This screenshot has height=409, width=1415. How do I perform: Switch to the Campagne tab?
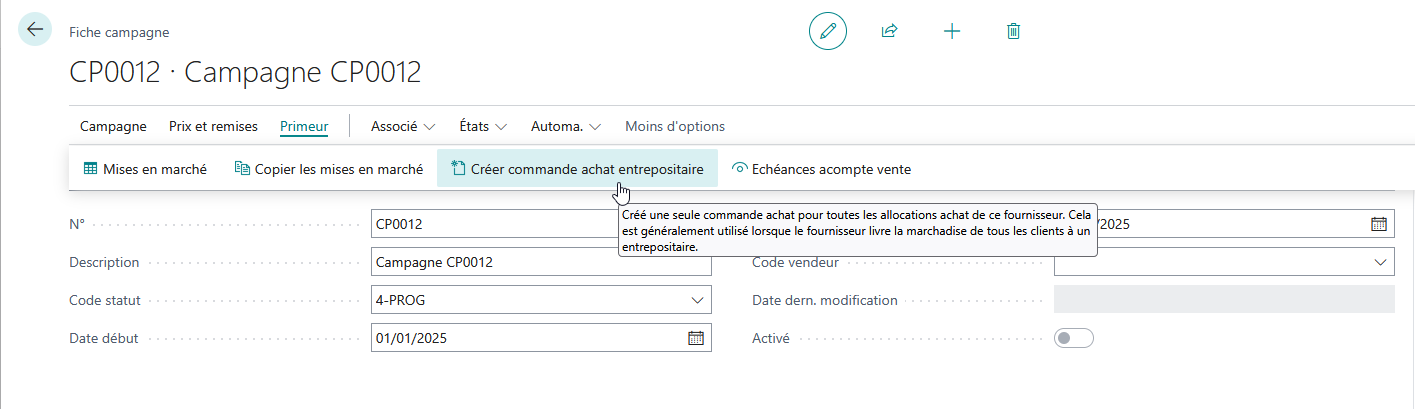pos(113,126)
